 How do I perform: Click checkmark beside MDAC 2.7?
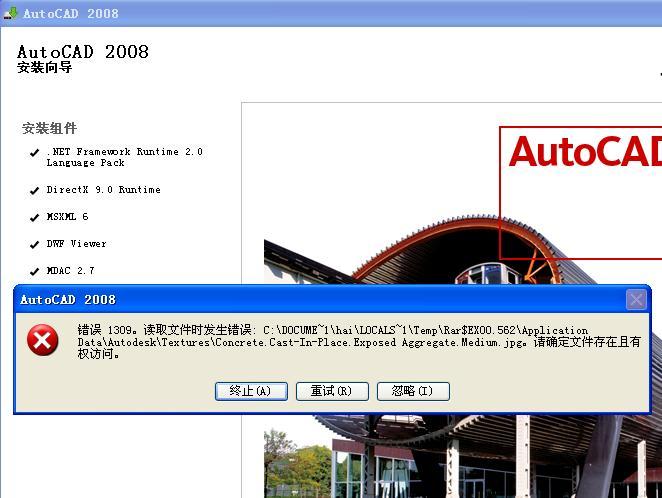(x=34, y=272)
